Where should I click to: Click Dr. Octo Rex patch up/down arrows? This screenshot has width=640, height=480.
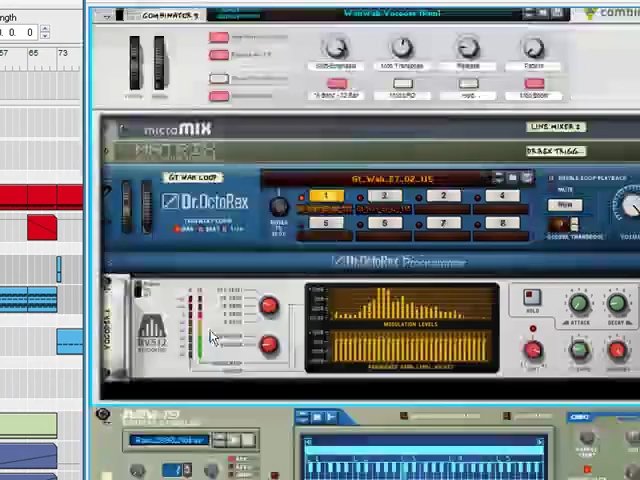pos(498,178)
